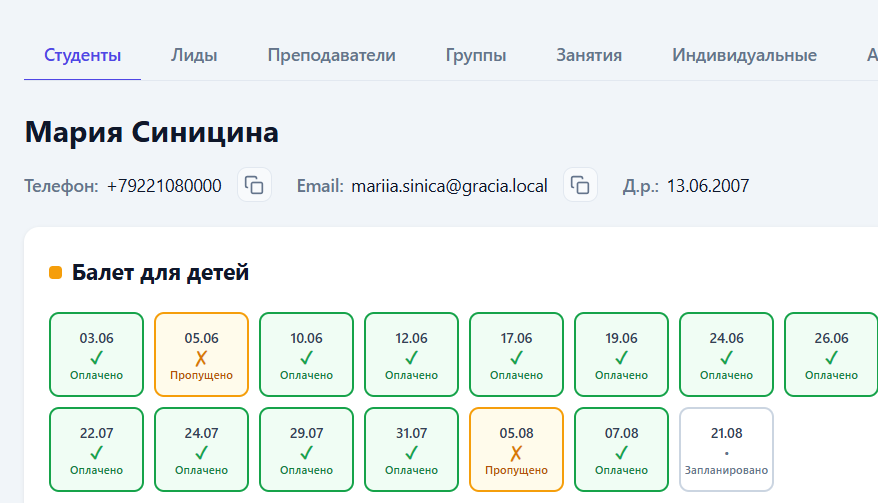Open the 22.07 paid lesson card
This screenshot has height=503, width=878.
[x=96, y=450]
